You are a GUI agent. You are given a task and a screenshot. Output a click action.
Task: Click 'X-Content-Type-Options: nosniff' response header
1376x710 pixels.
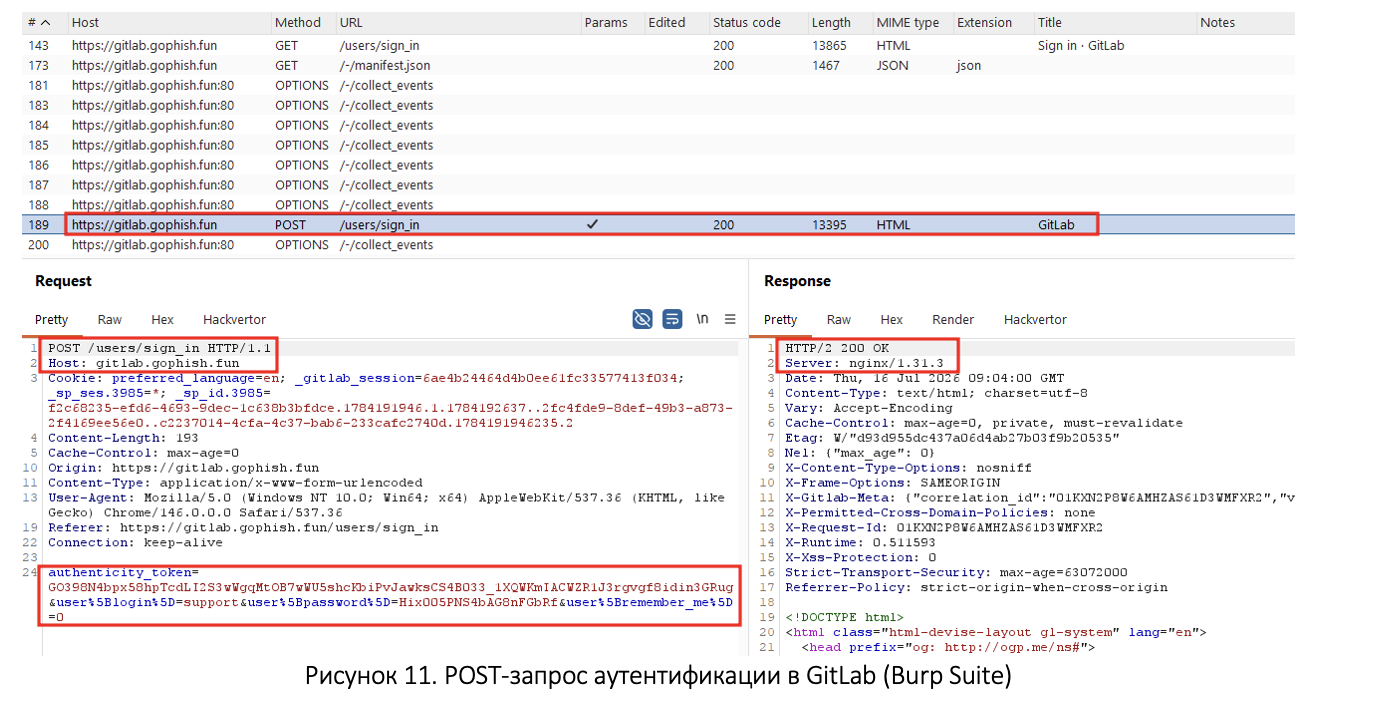[908, 468]
